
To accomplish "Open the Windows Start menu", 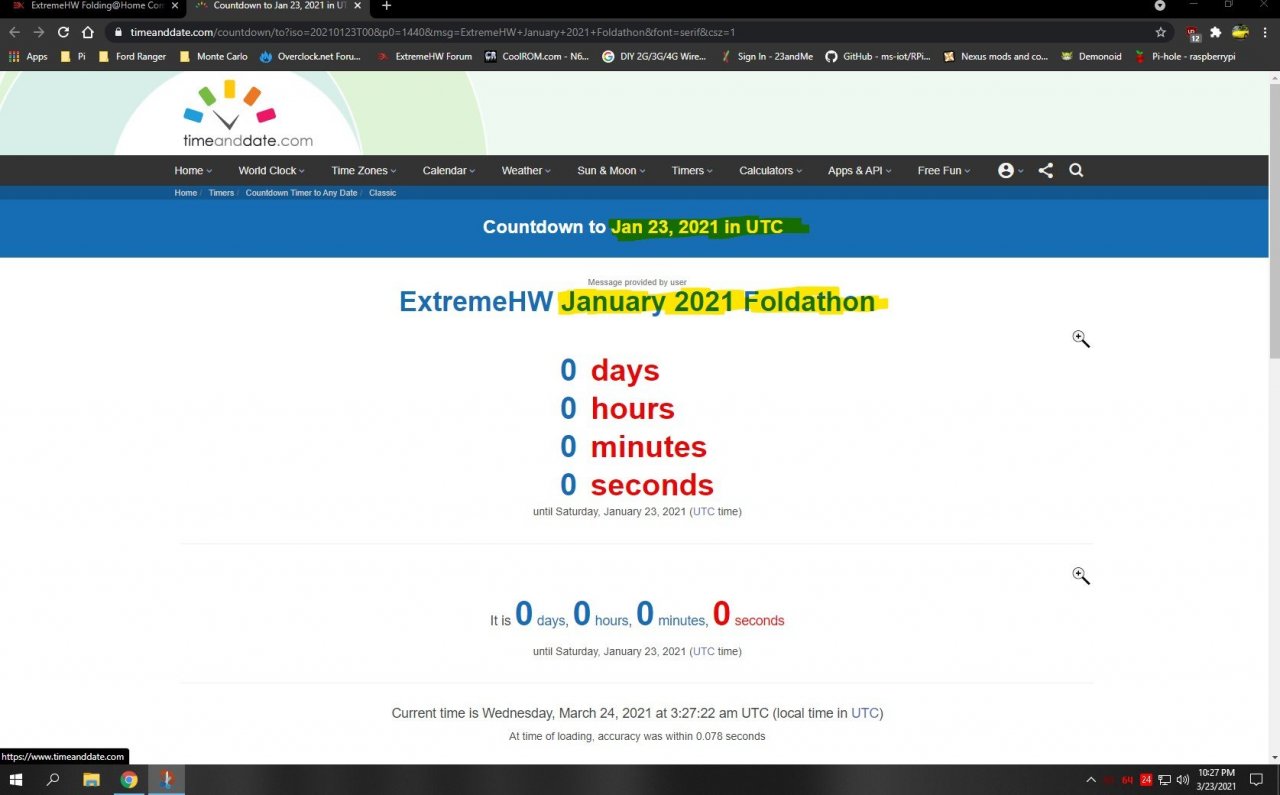I will click(x=15, y=779).
